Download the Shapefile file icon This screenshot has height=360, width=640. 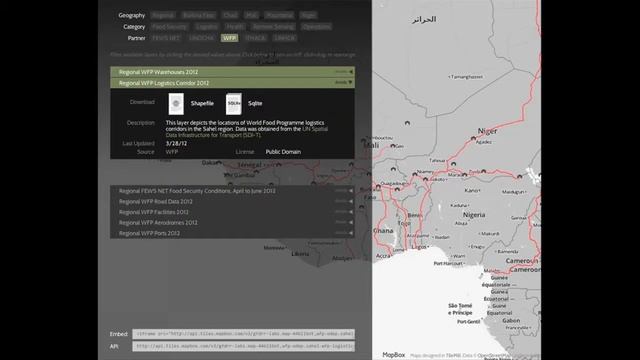tap(176, 104)
